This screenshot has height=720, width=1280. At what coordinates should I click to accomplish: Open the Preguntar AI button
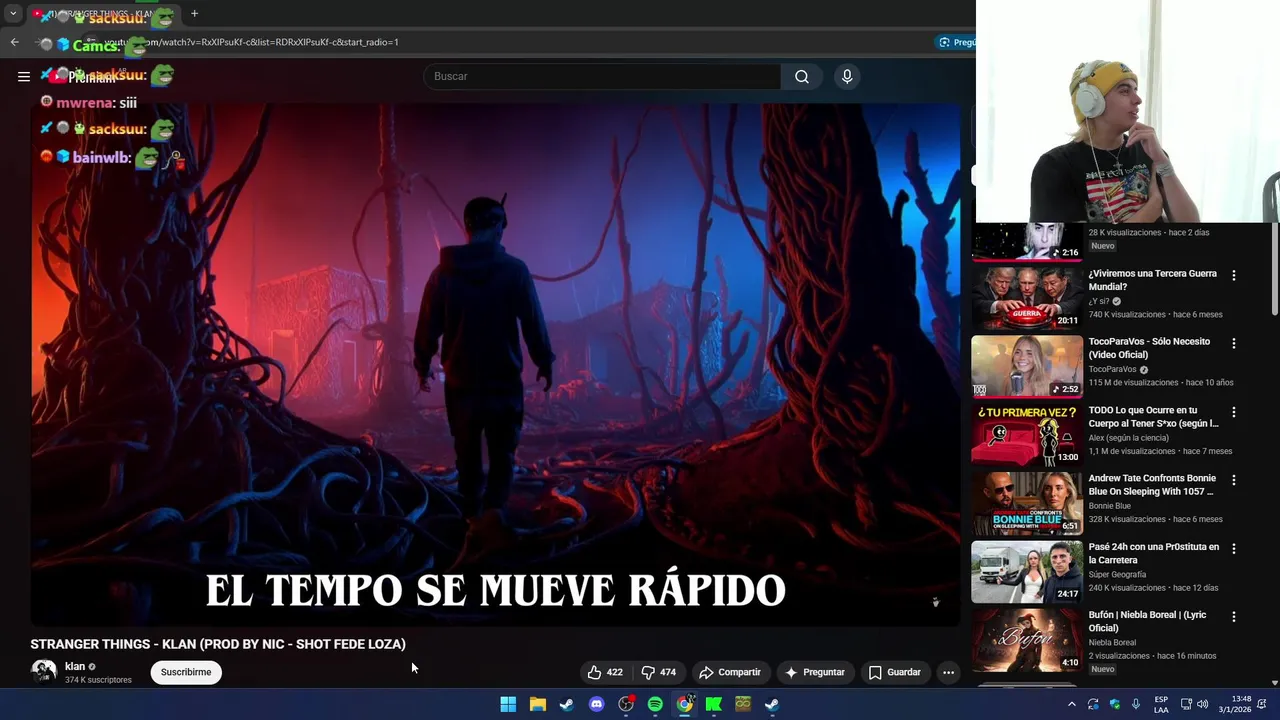(x=815, y=672)
